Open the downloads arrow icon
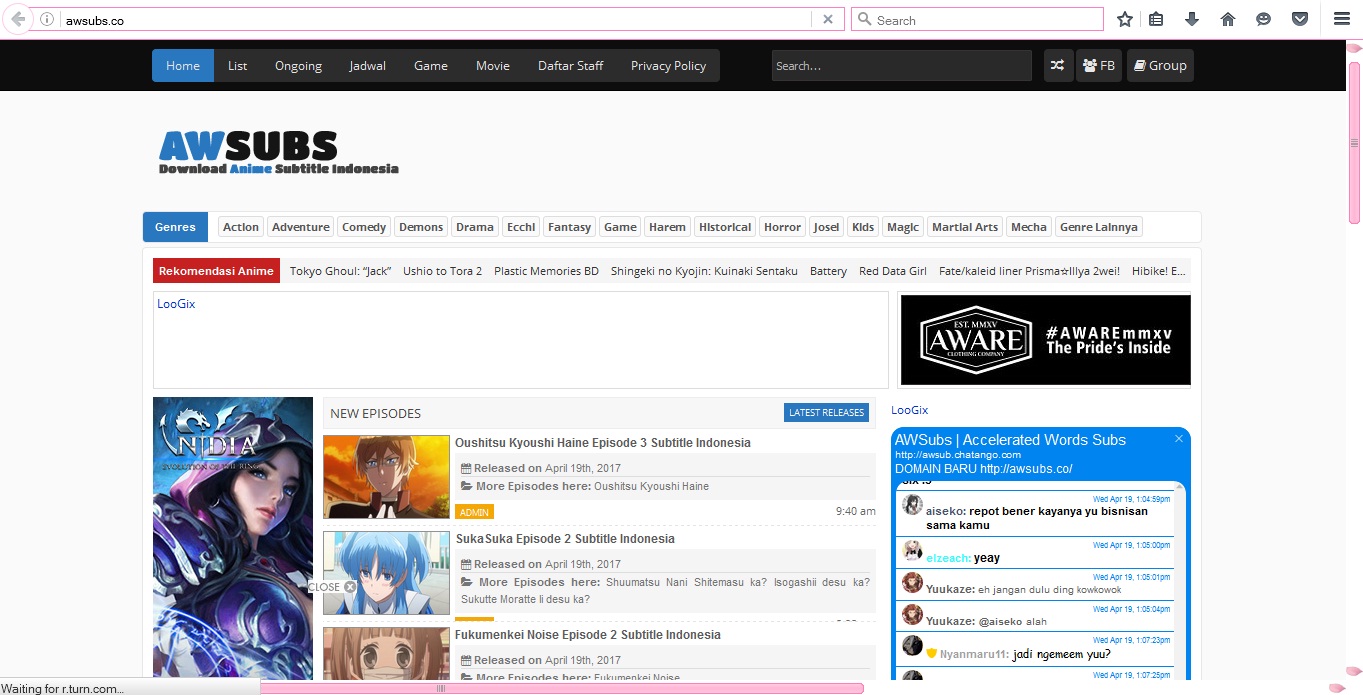 tap(1192, 19)
